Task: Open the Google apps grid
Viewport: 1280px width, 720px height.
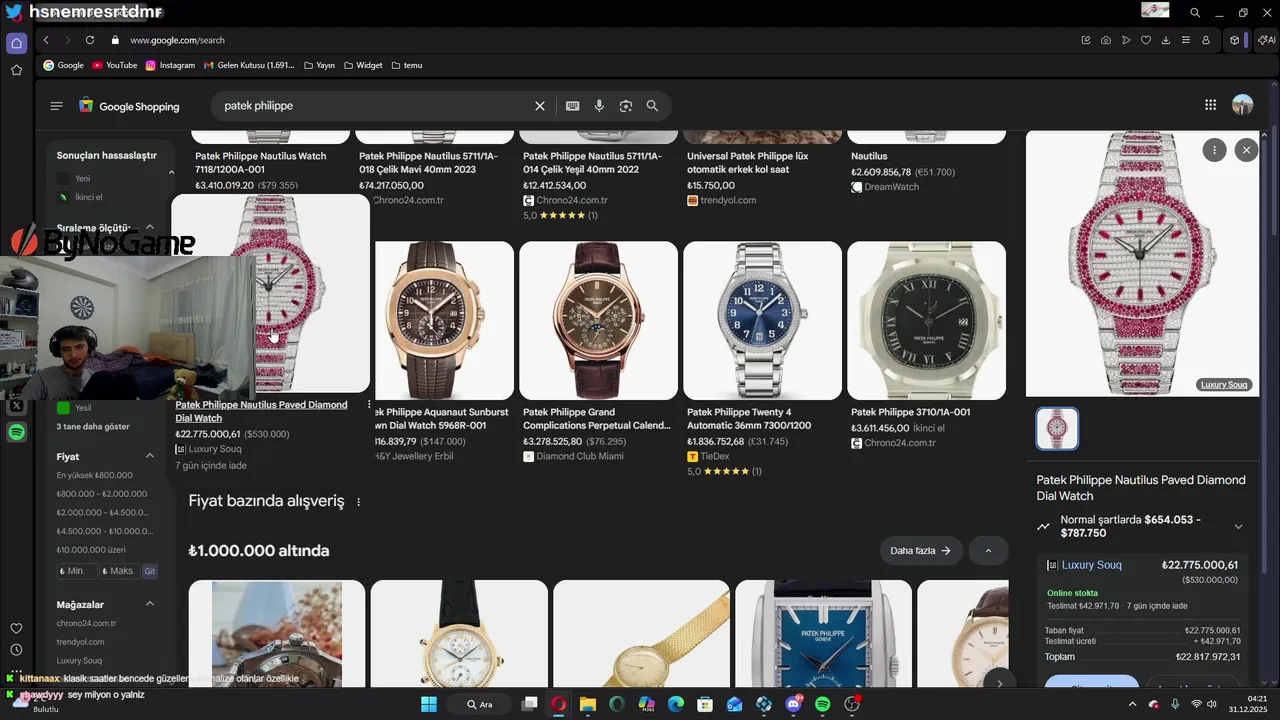Action: (x=1210, y=105)
